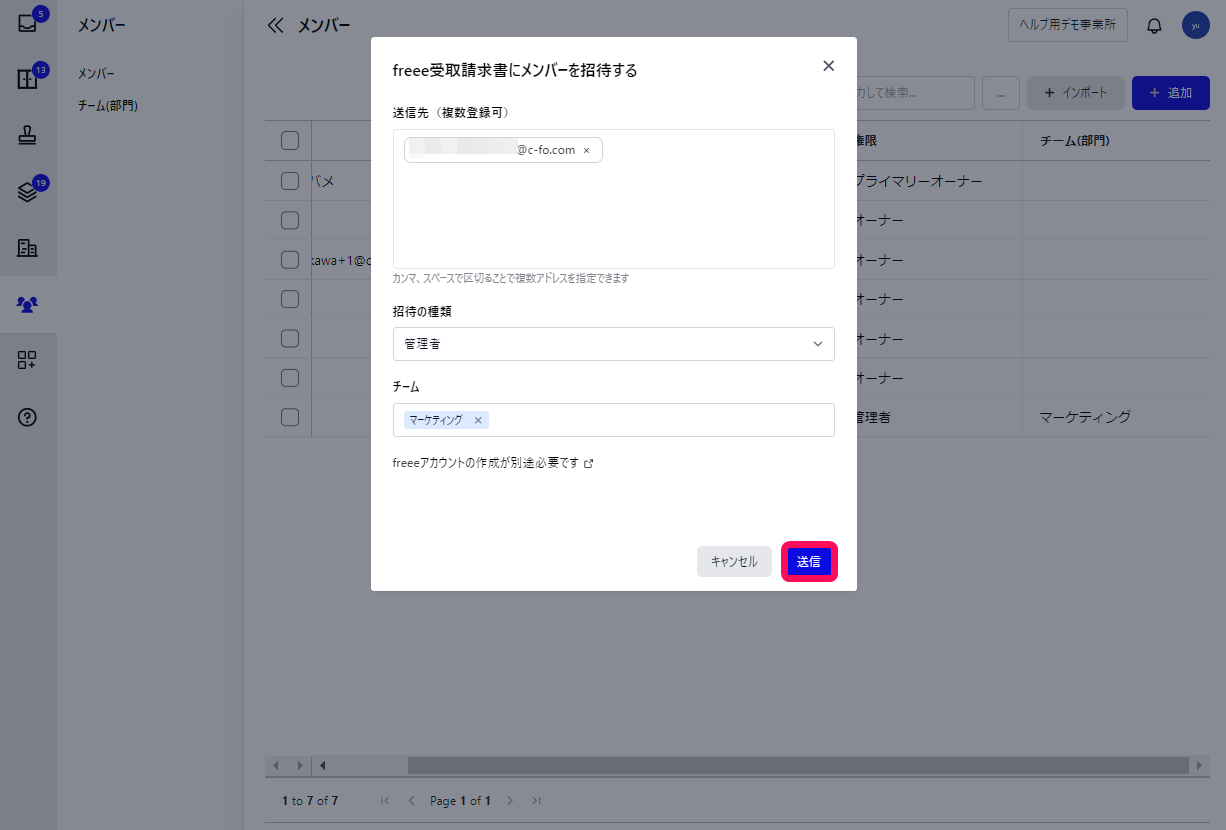Open the ellipsis more options button
1226x830 pixels.
[x=1000, y=93]
